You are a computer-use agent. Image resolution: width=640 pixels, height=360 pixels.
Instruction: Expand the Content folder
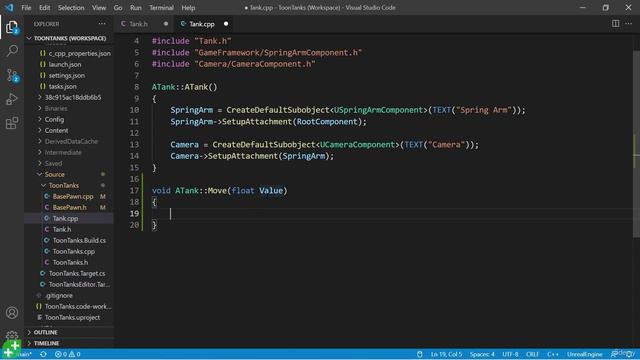(x=69, y=131)
